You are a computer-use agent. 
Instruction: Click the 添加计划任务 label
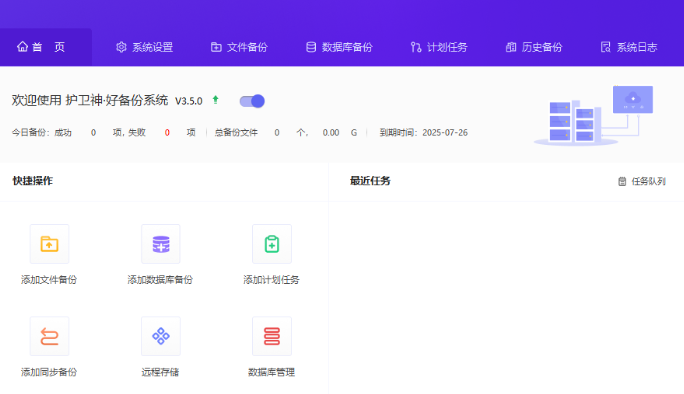[x=271, y=280]
